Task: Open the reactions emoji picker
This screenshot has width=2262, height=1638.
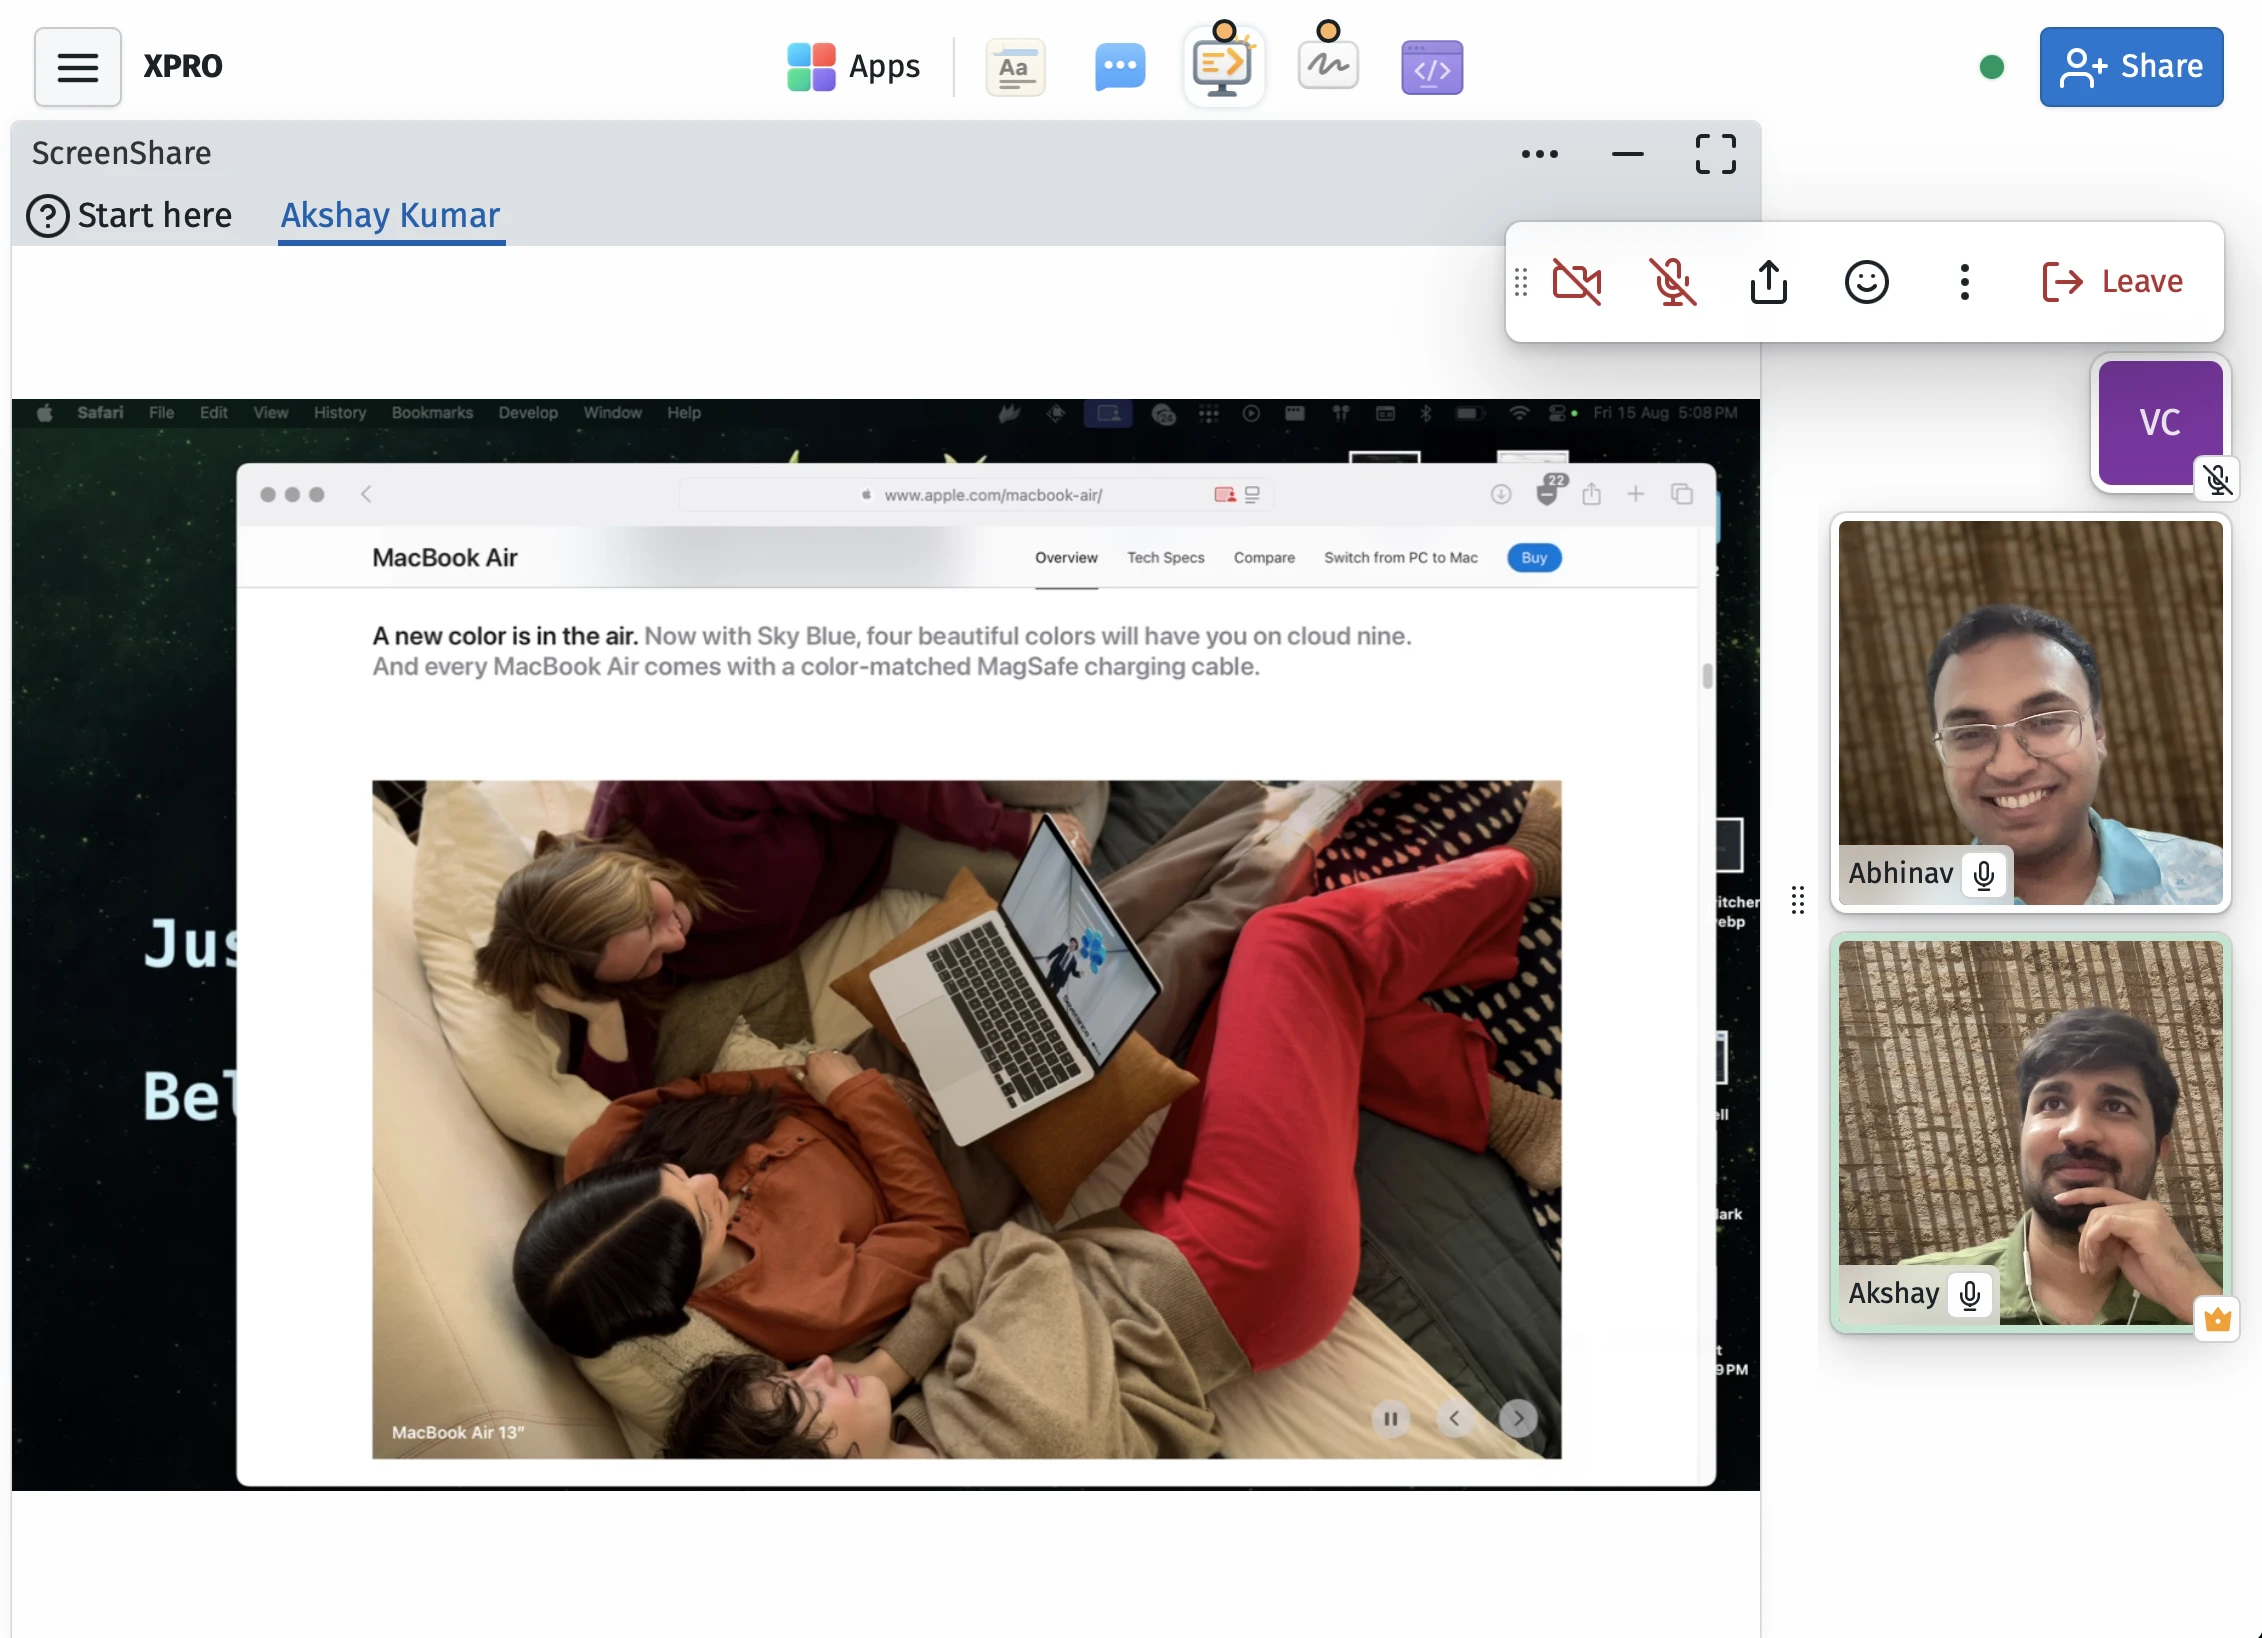Action: 1866,282
